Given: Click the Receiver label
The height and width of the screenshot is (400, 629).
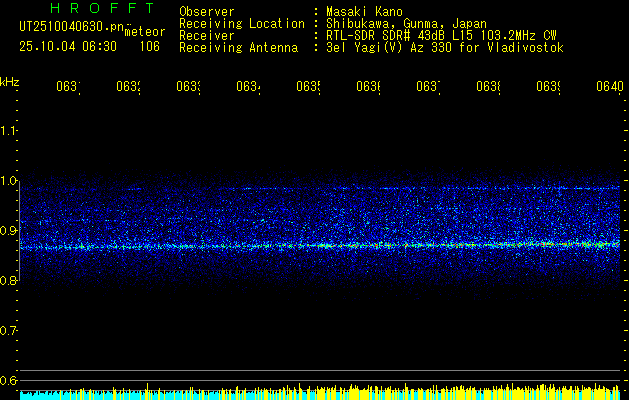Looking at the screenshot, I should (207, 36).
